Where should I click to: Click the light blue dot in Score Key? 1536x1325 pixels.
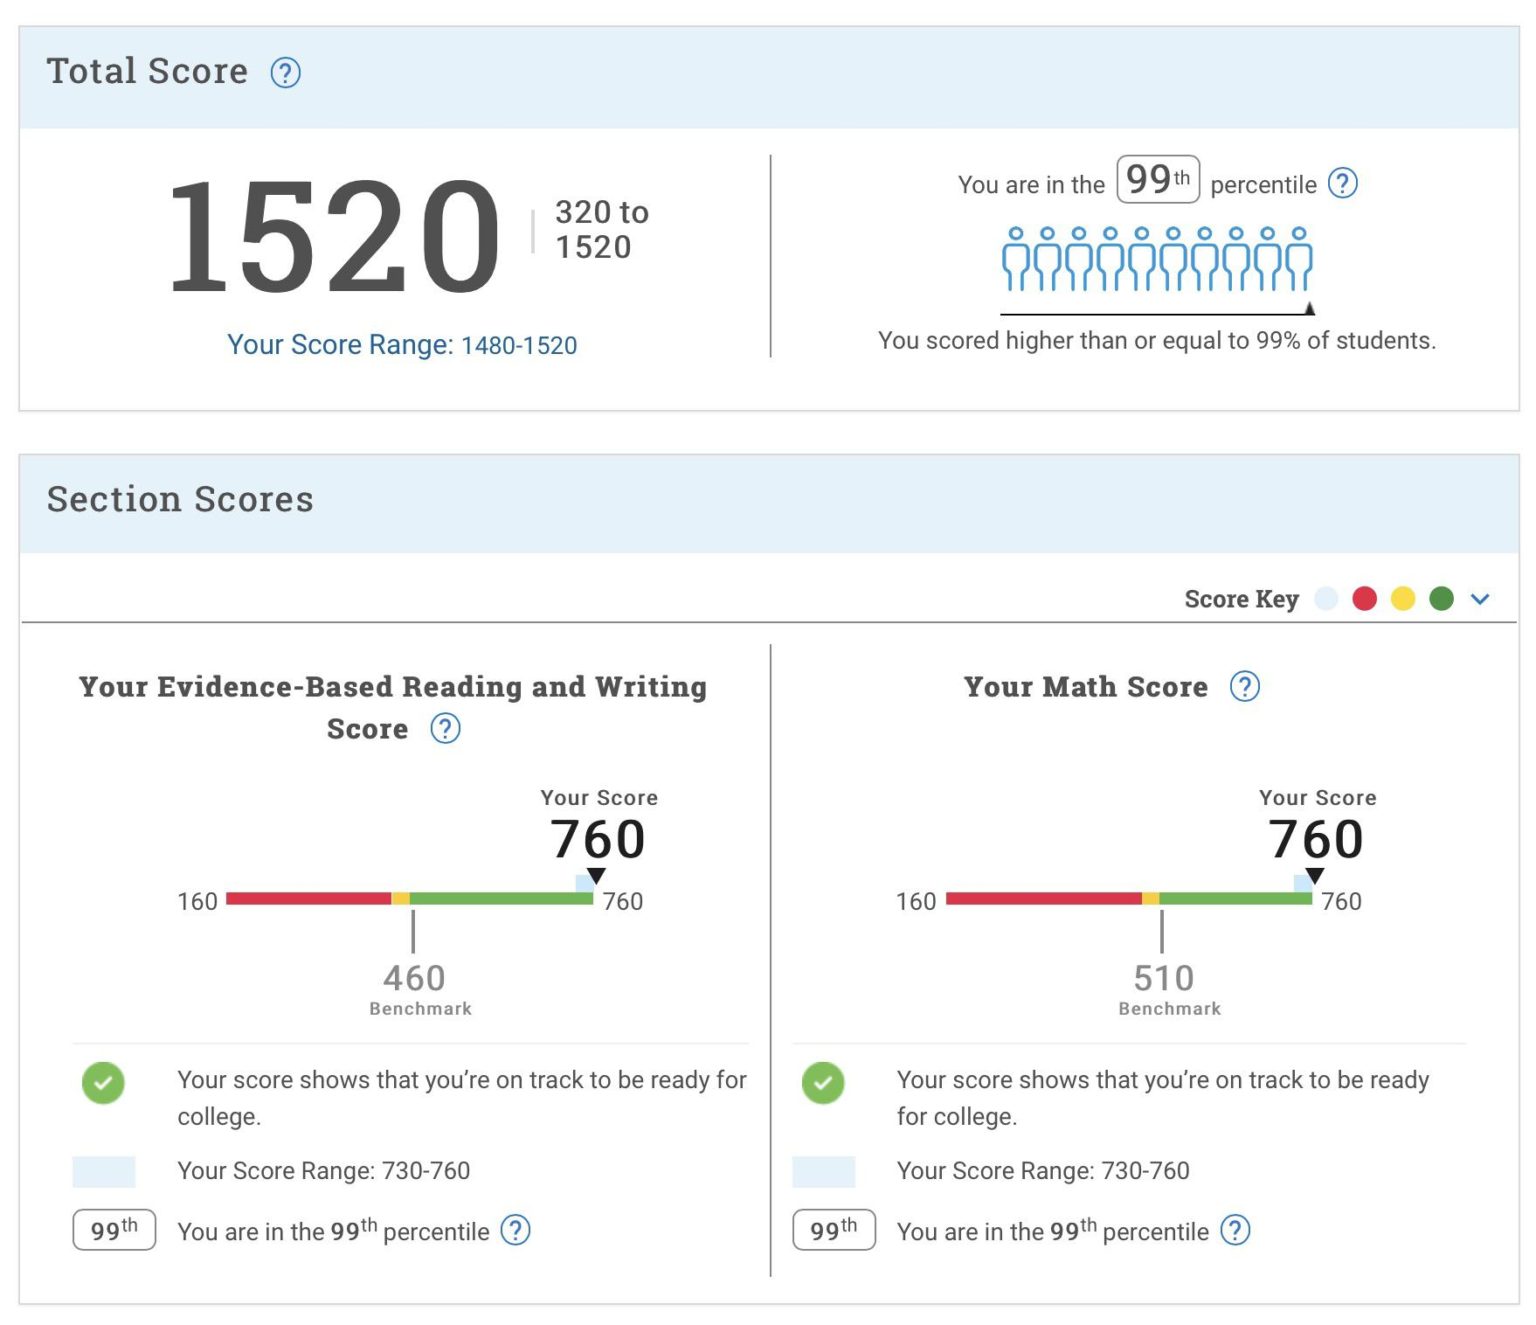(x=1326, y=599)
